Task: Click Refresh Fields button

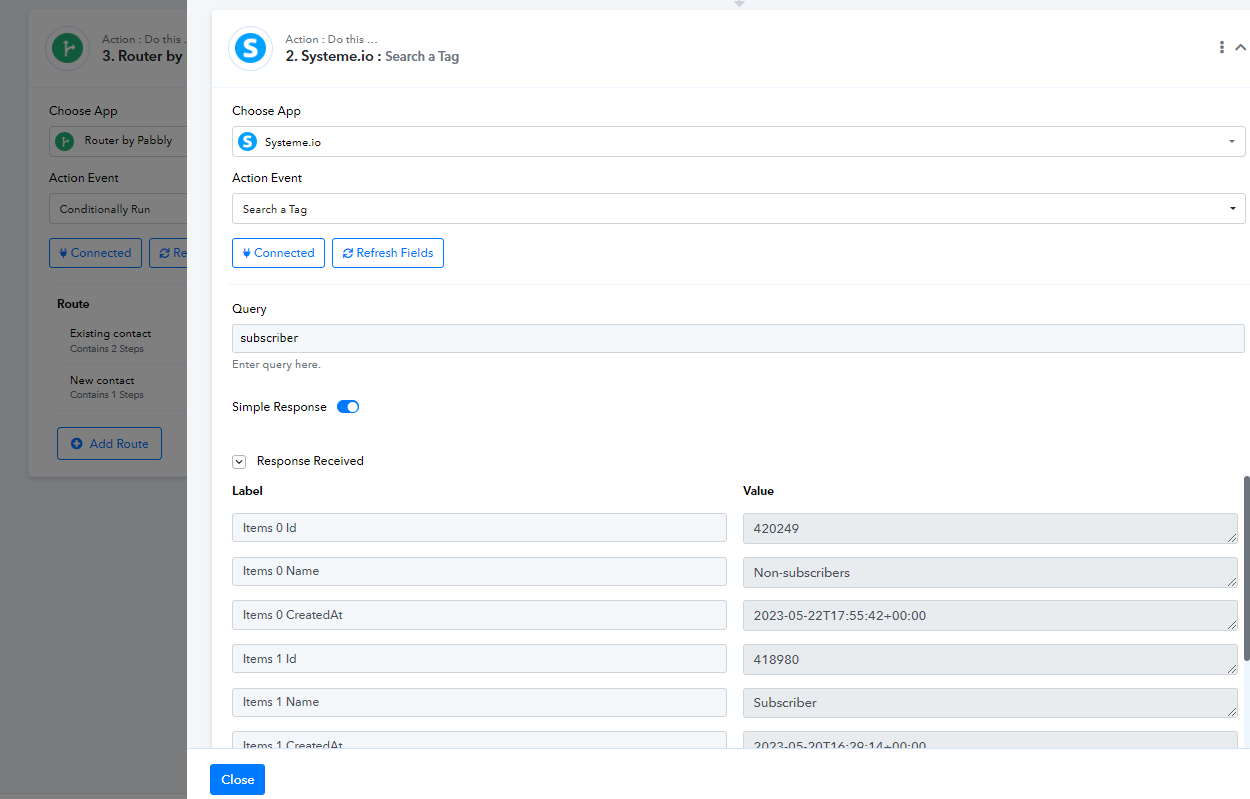Action: 388,253
